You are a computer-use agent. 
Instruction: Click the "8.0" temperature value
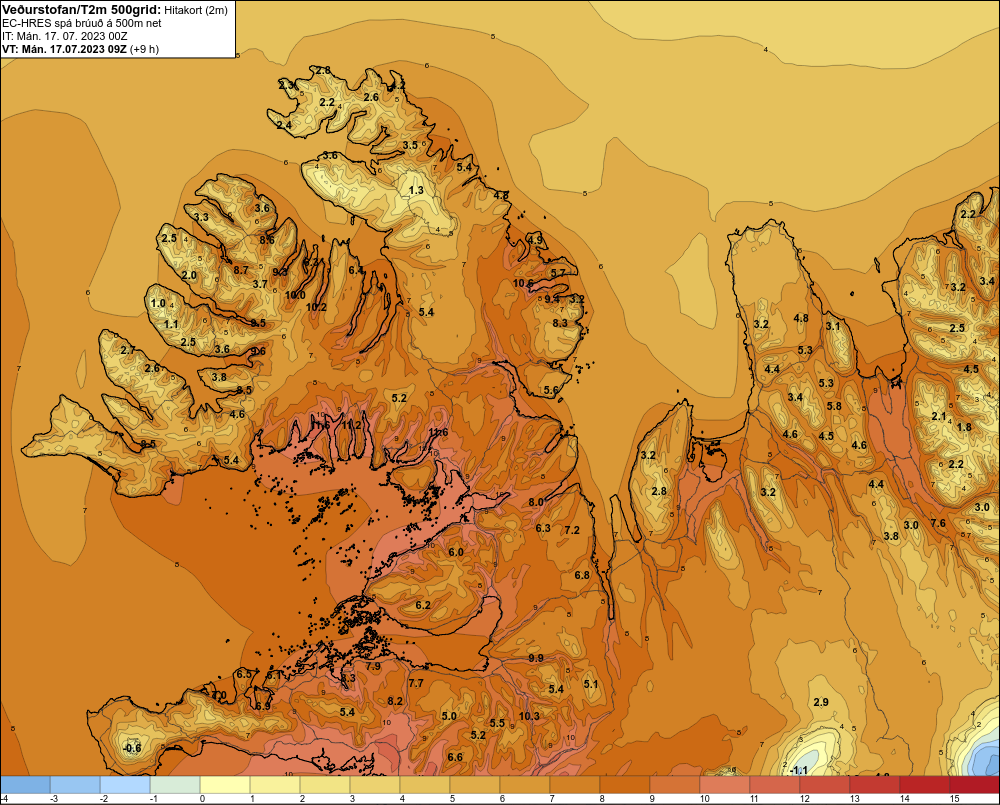coord(536,502)
